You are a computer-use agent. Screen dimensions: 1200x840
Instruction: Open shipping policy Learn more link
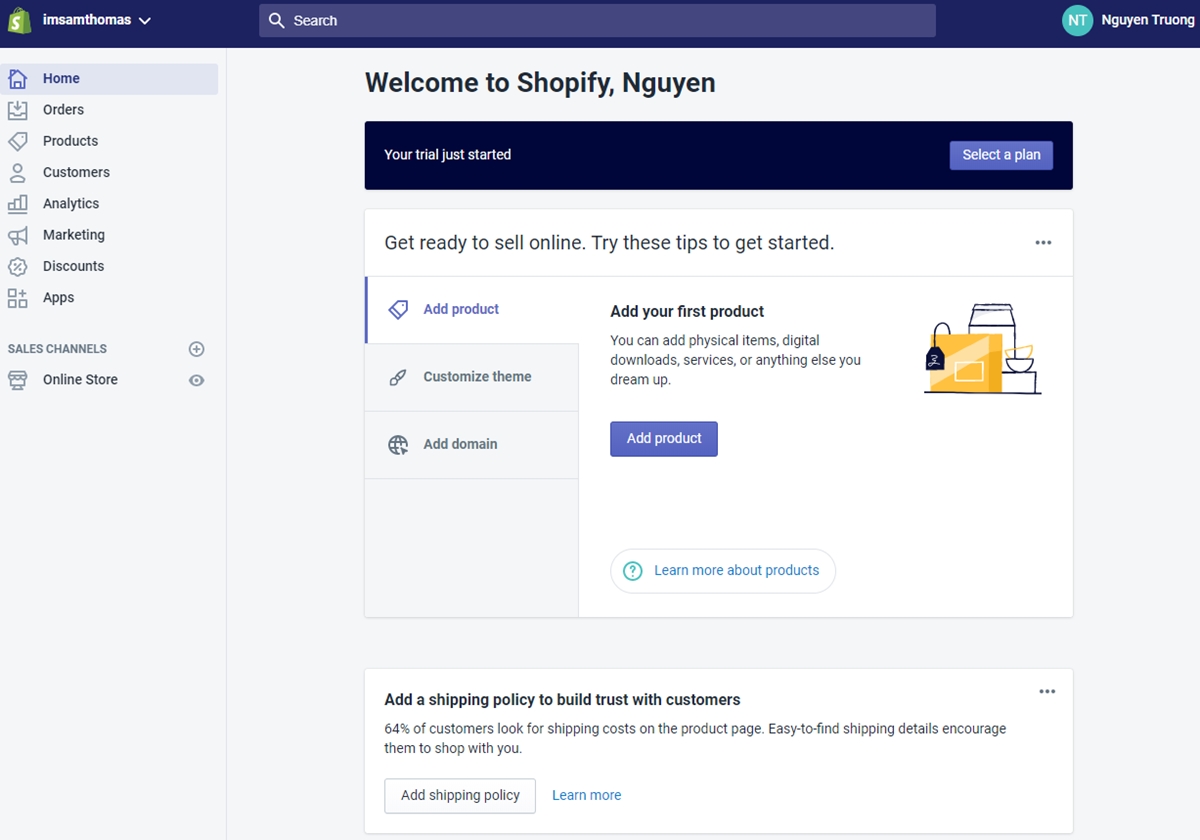[x=586, y=796]
